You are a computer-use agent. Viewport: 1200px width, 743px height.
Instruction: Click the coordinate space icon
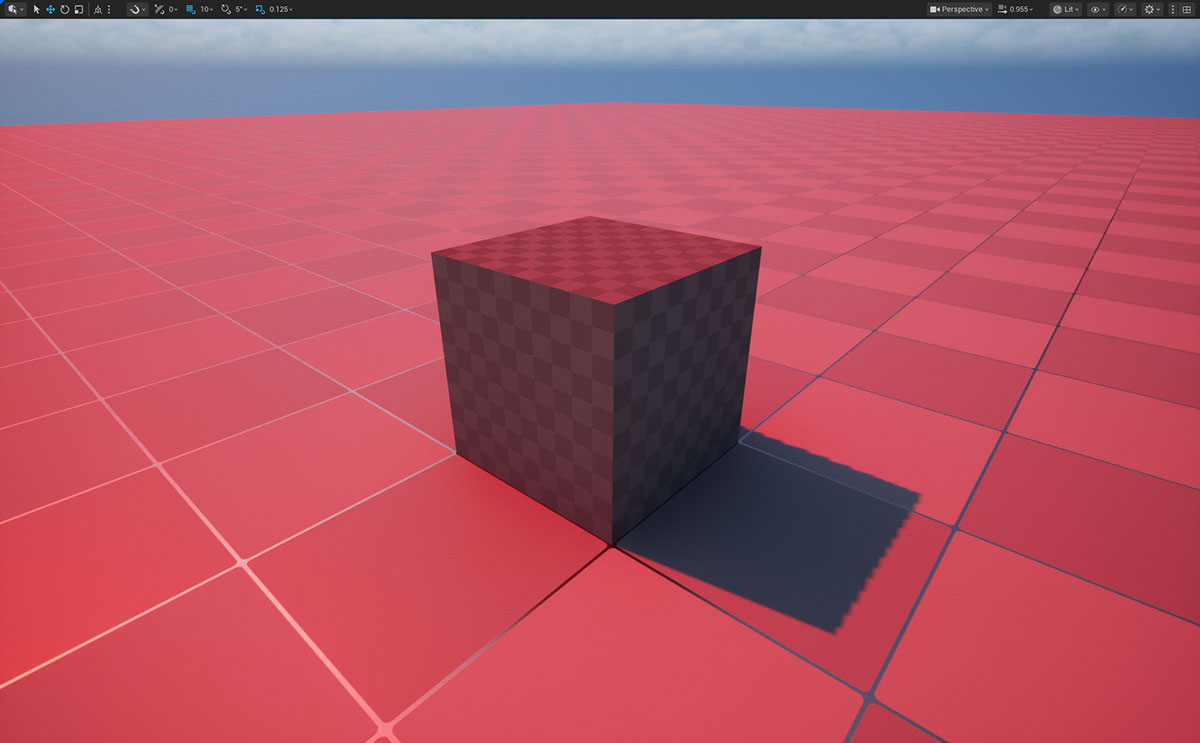[97, 9]
